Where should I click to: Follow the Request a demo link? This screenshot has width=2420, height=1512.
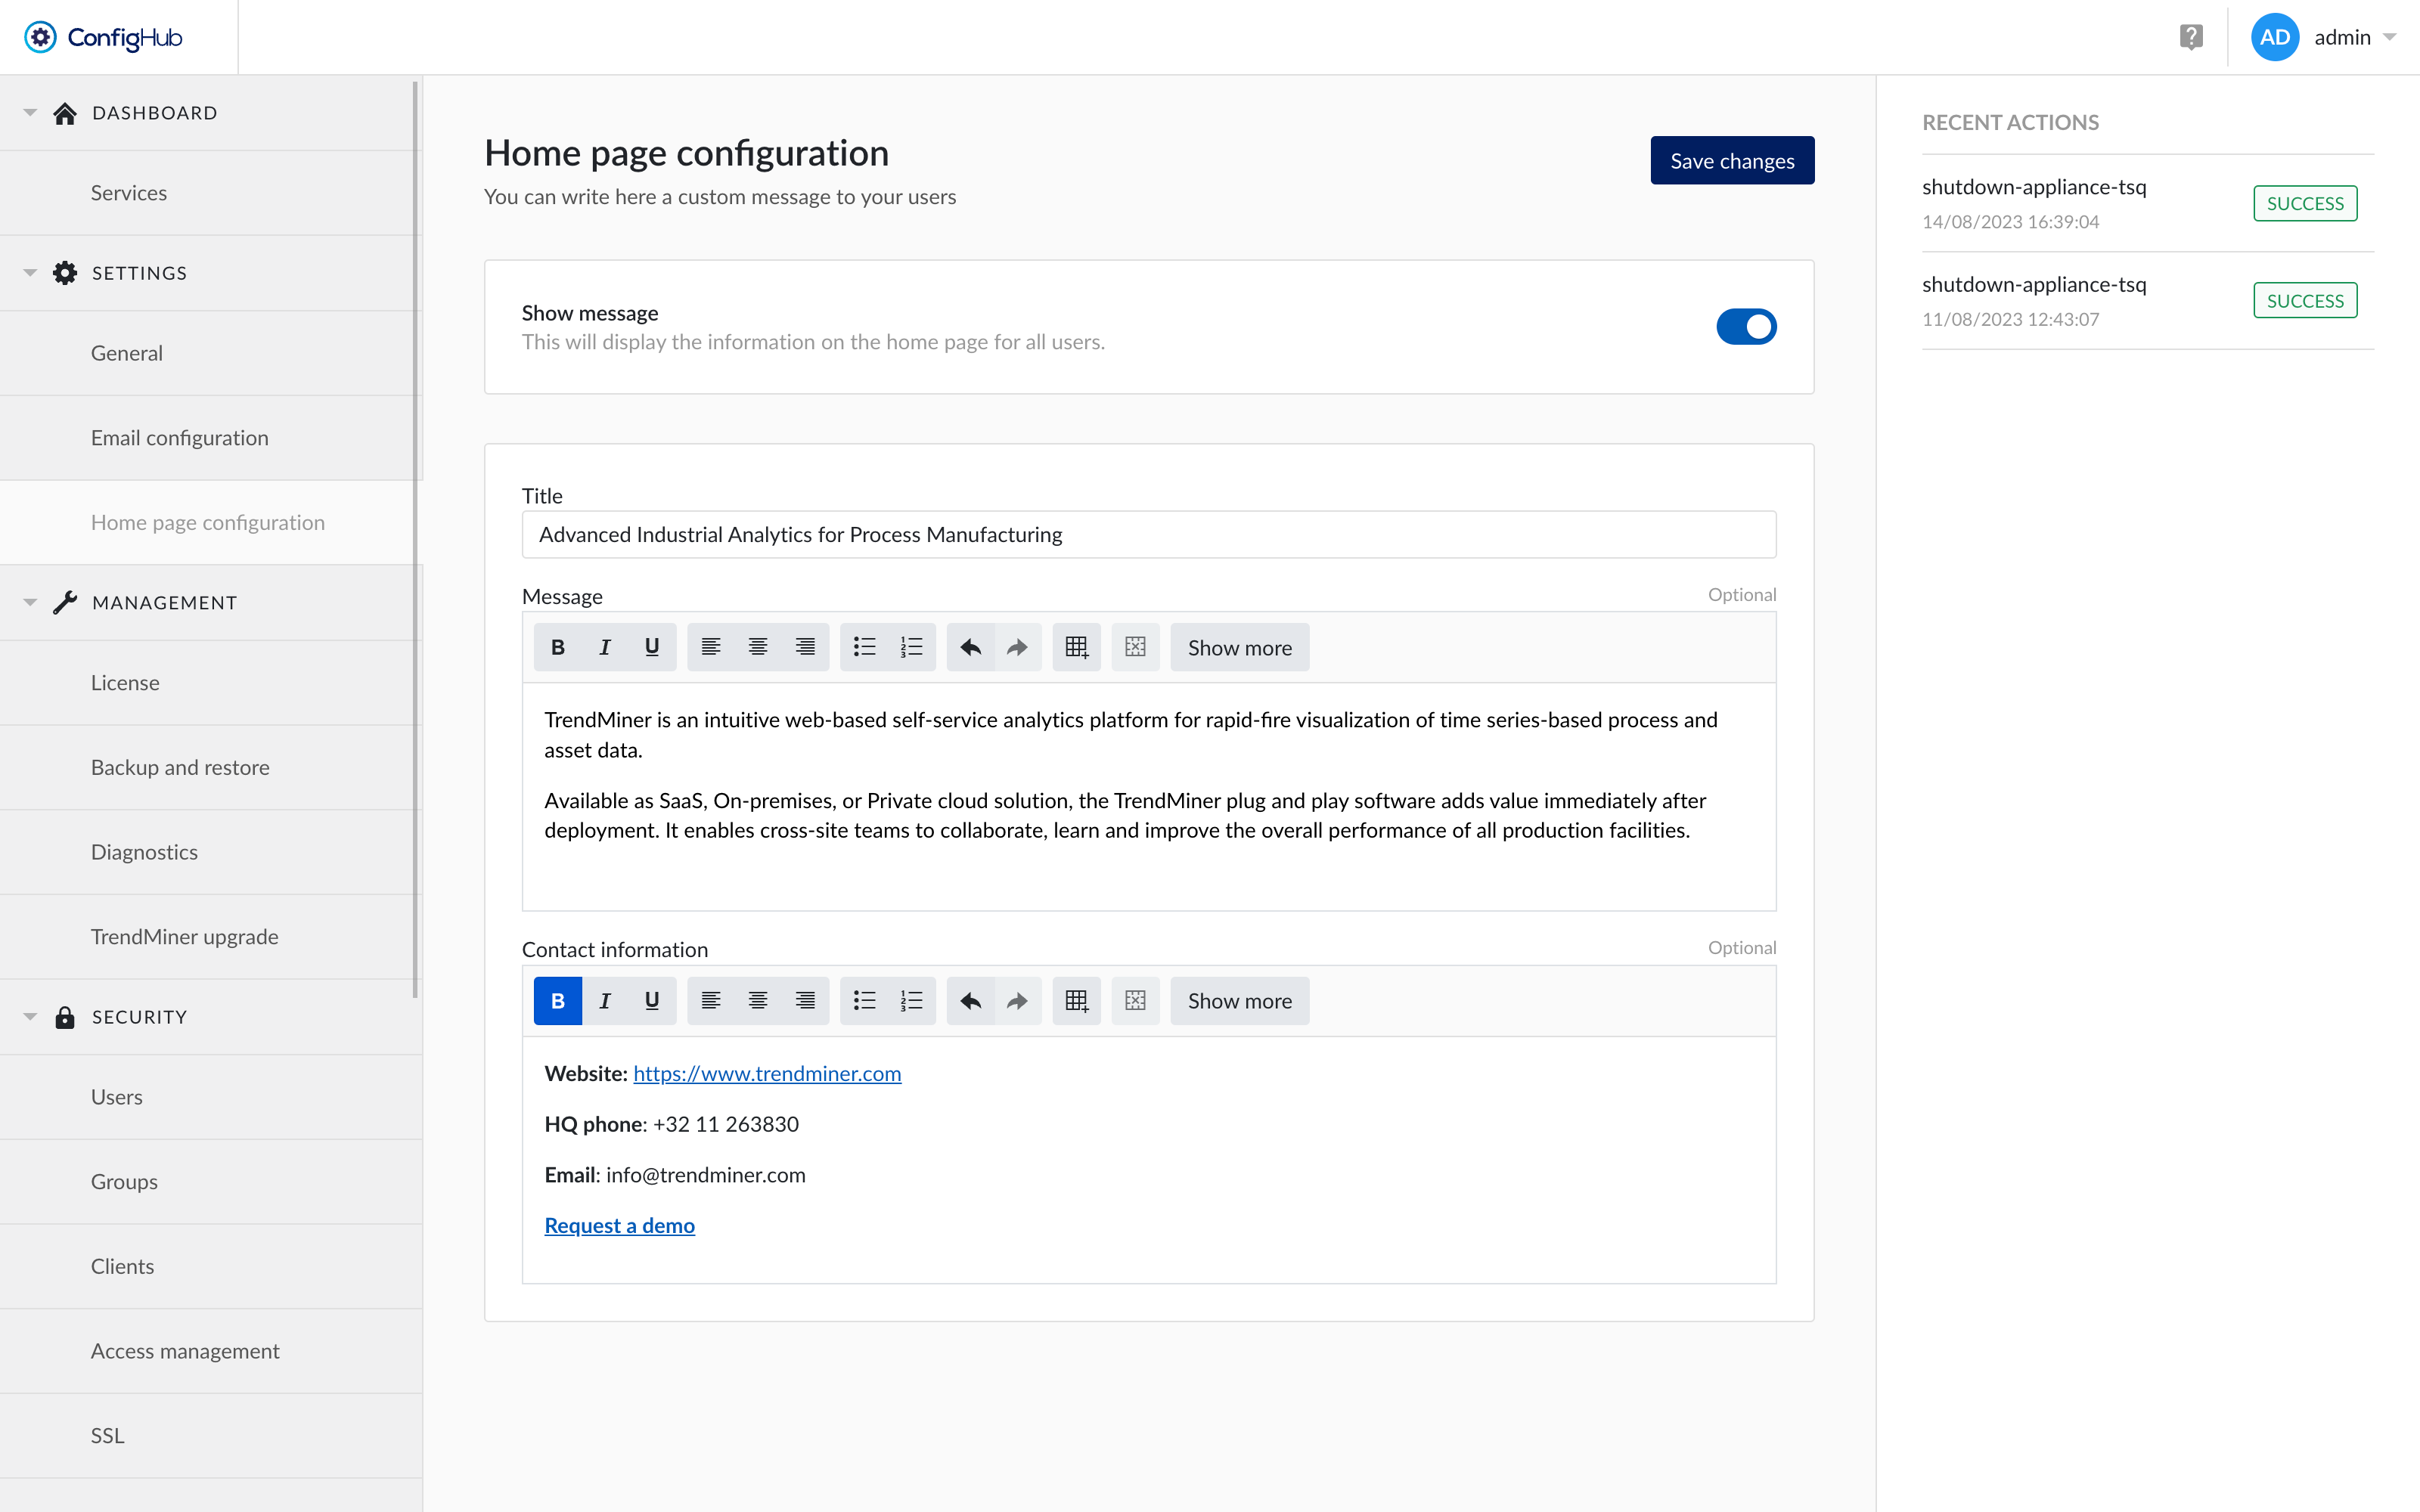(x=619, y=1225)
